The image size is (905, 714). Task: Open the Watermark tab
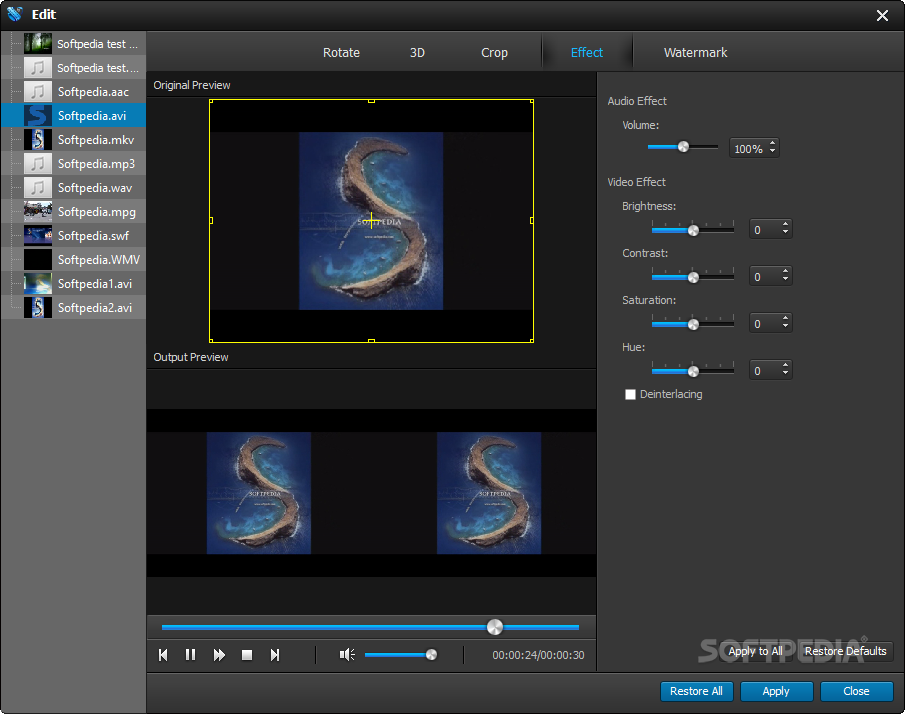coord(695,53)
